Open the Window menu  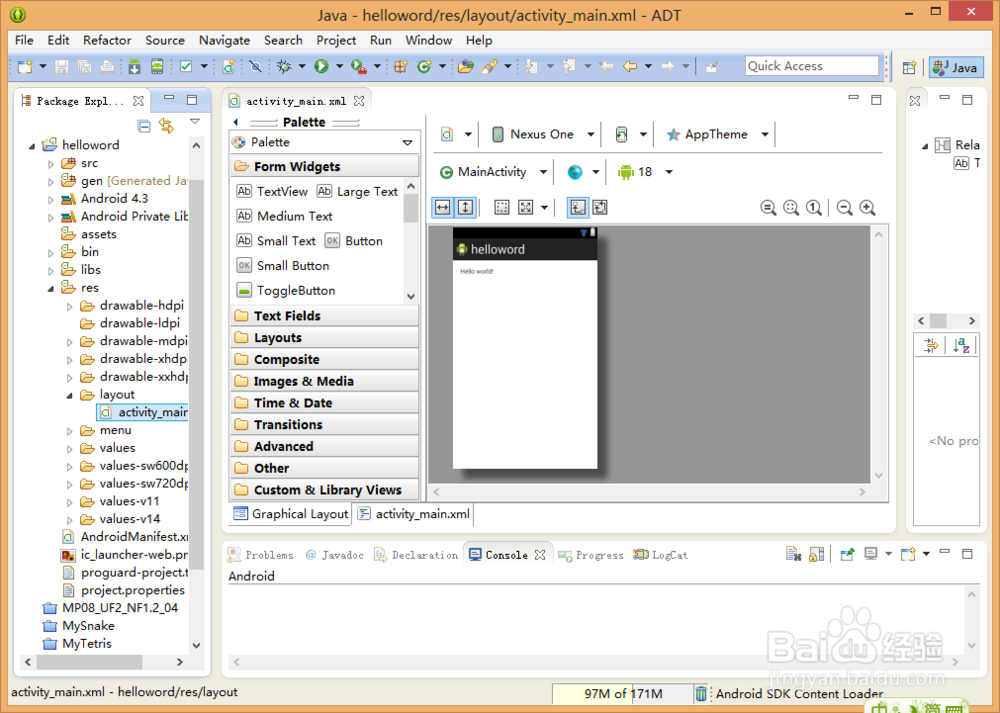429,40
